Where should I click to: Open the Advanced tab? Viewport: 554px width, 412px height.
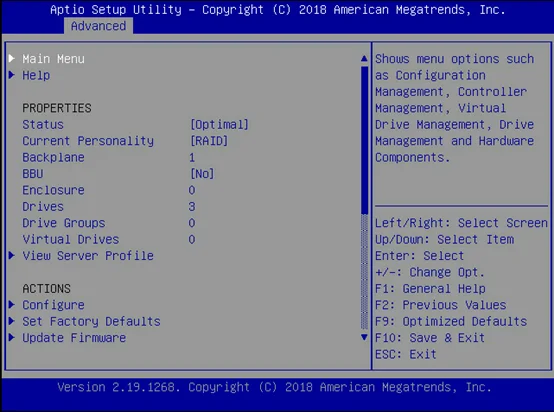[98, 26]
